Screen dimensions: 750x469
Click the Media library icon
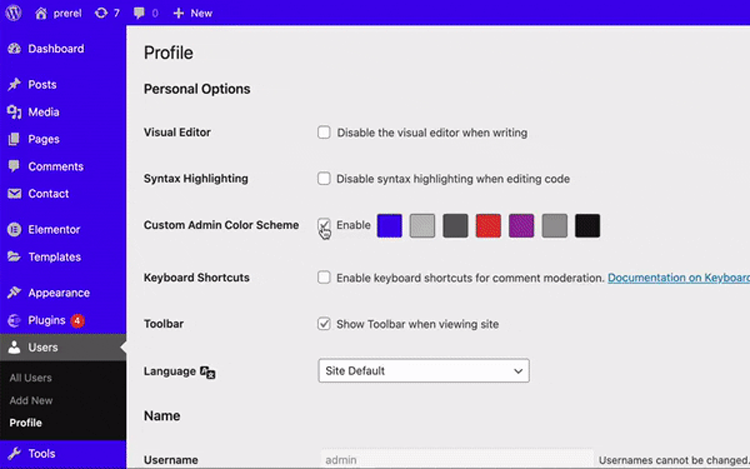coord(14,112)
